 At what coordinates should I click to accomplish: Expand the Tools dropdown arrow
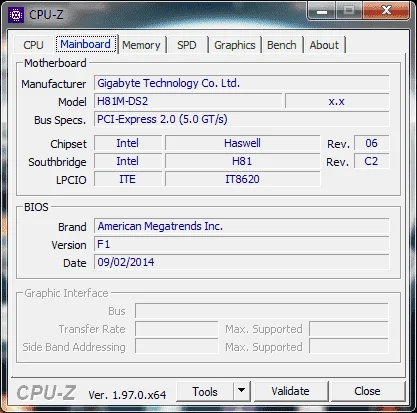(242, 391)
